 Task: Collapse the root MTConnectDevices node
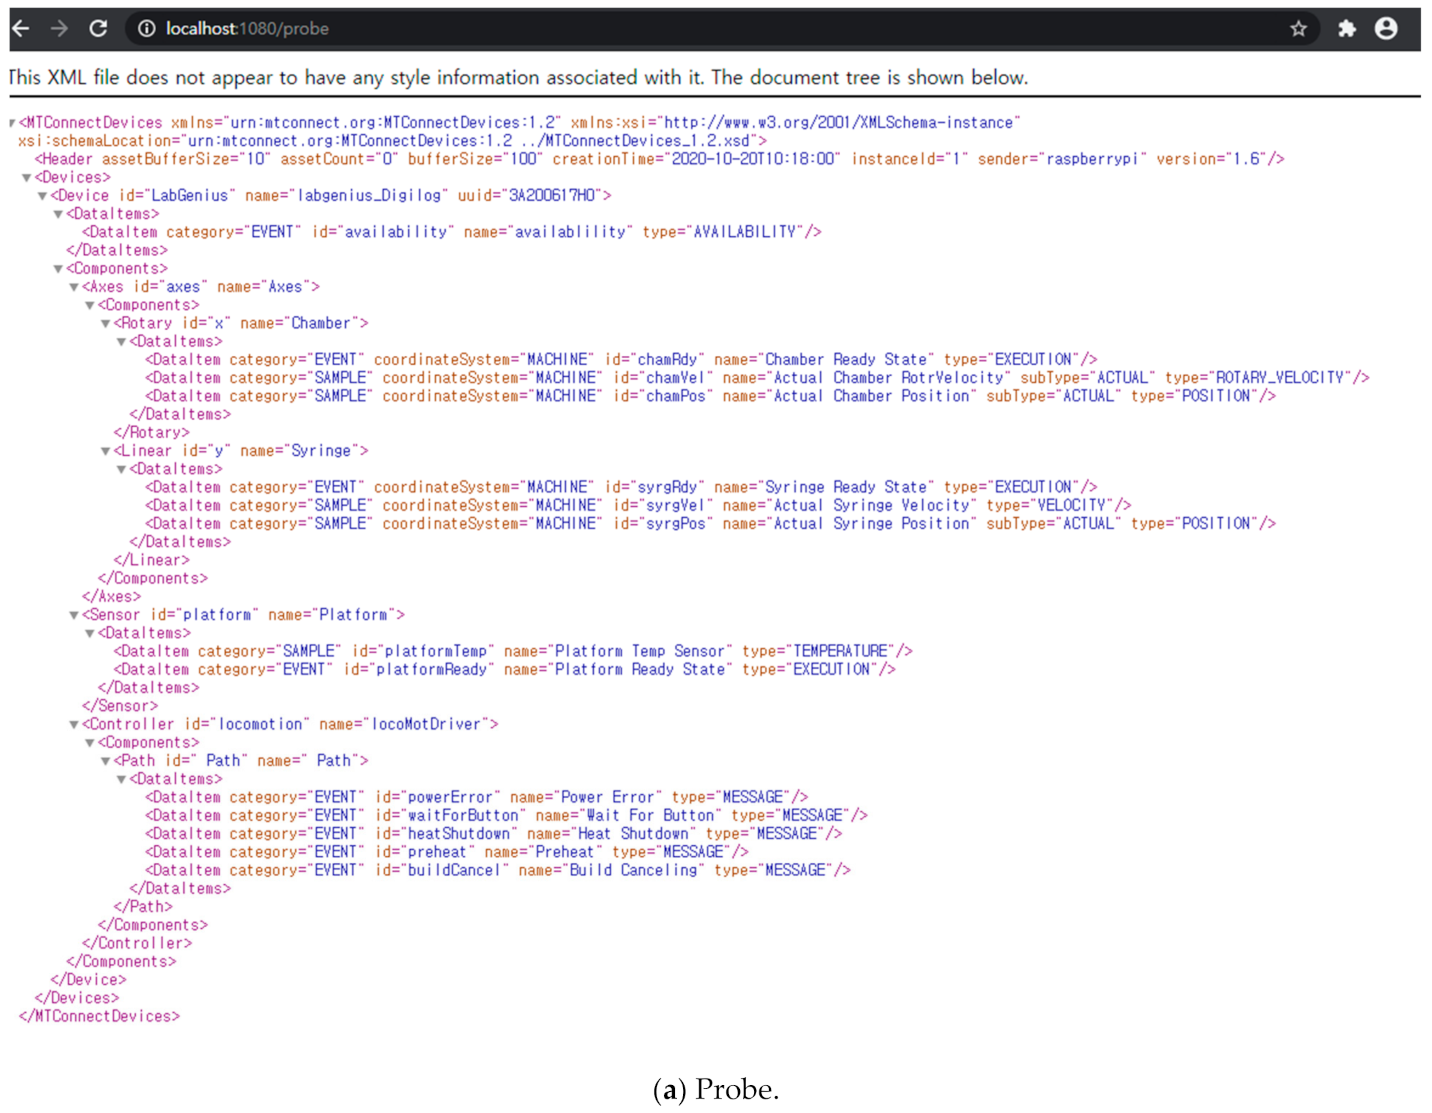pyautogui.click(x=12, y=123)
